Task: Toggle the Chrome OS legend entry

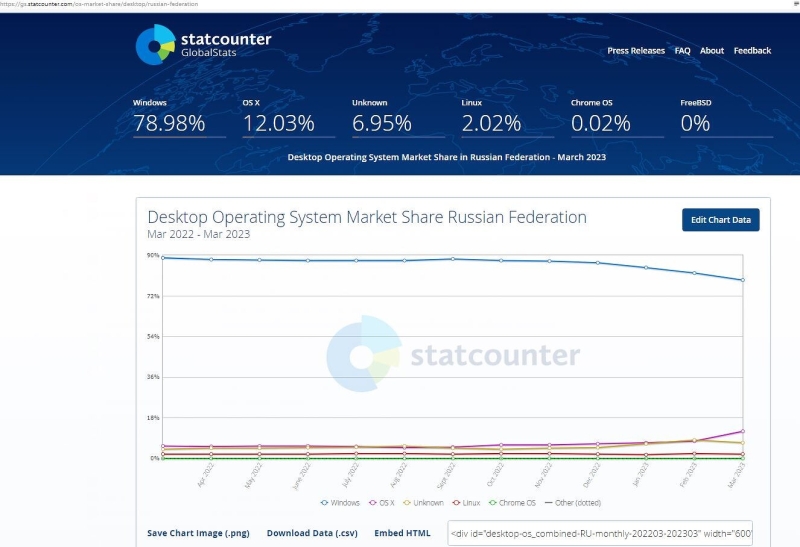Action: pos(513,503)
